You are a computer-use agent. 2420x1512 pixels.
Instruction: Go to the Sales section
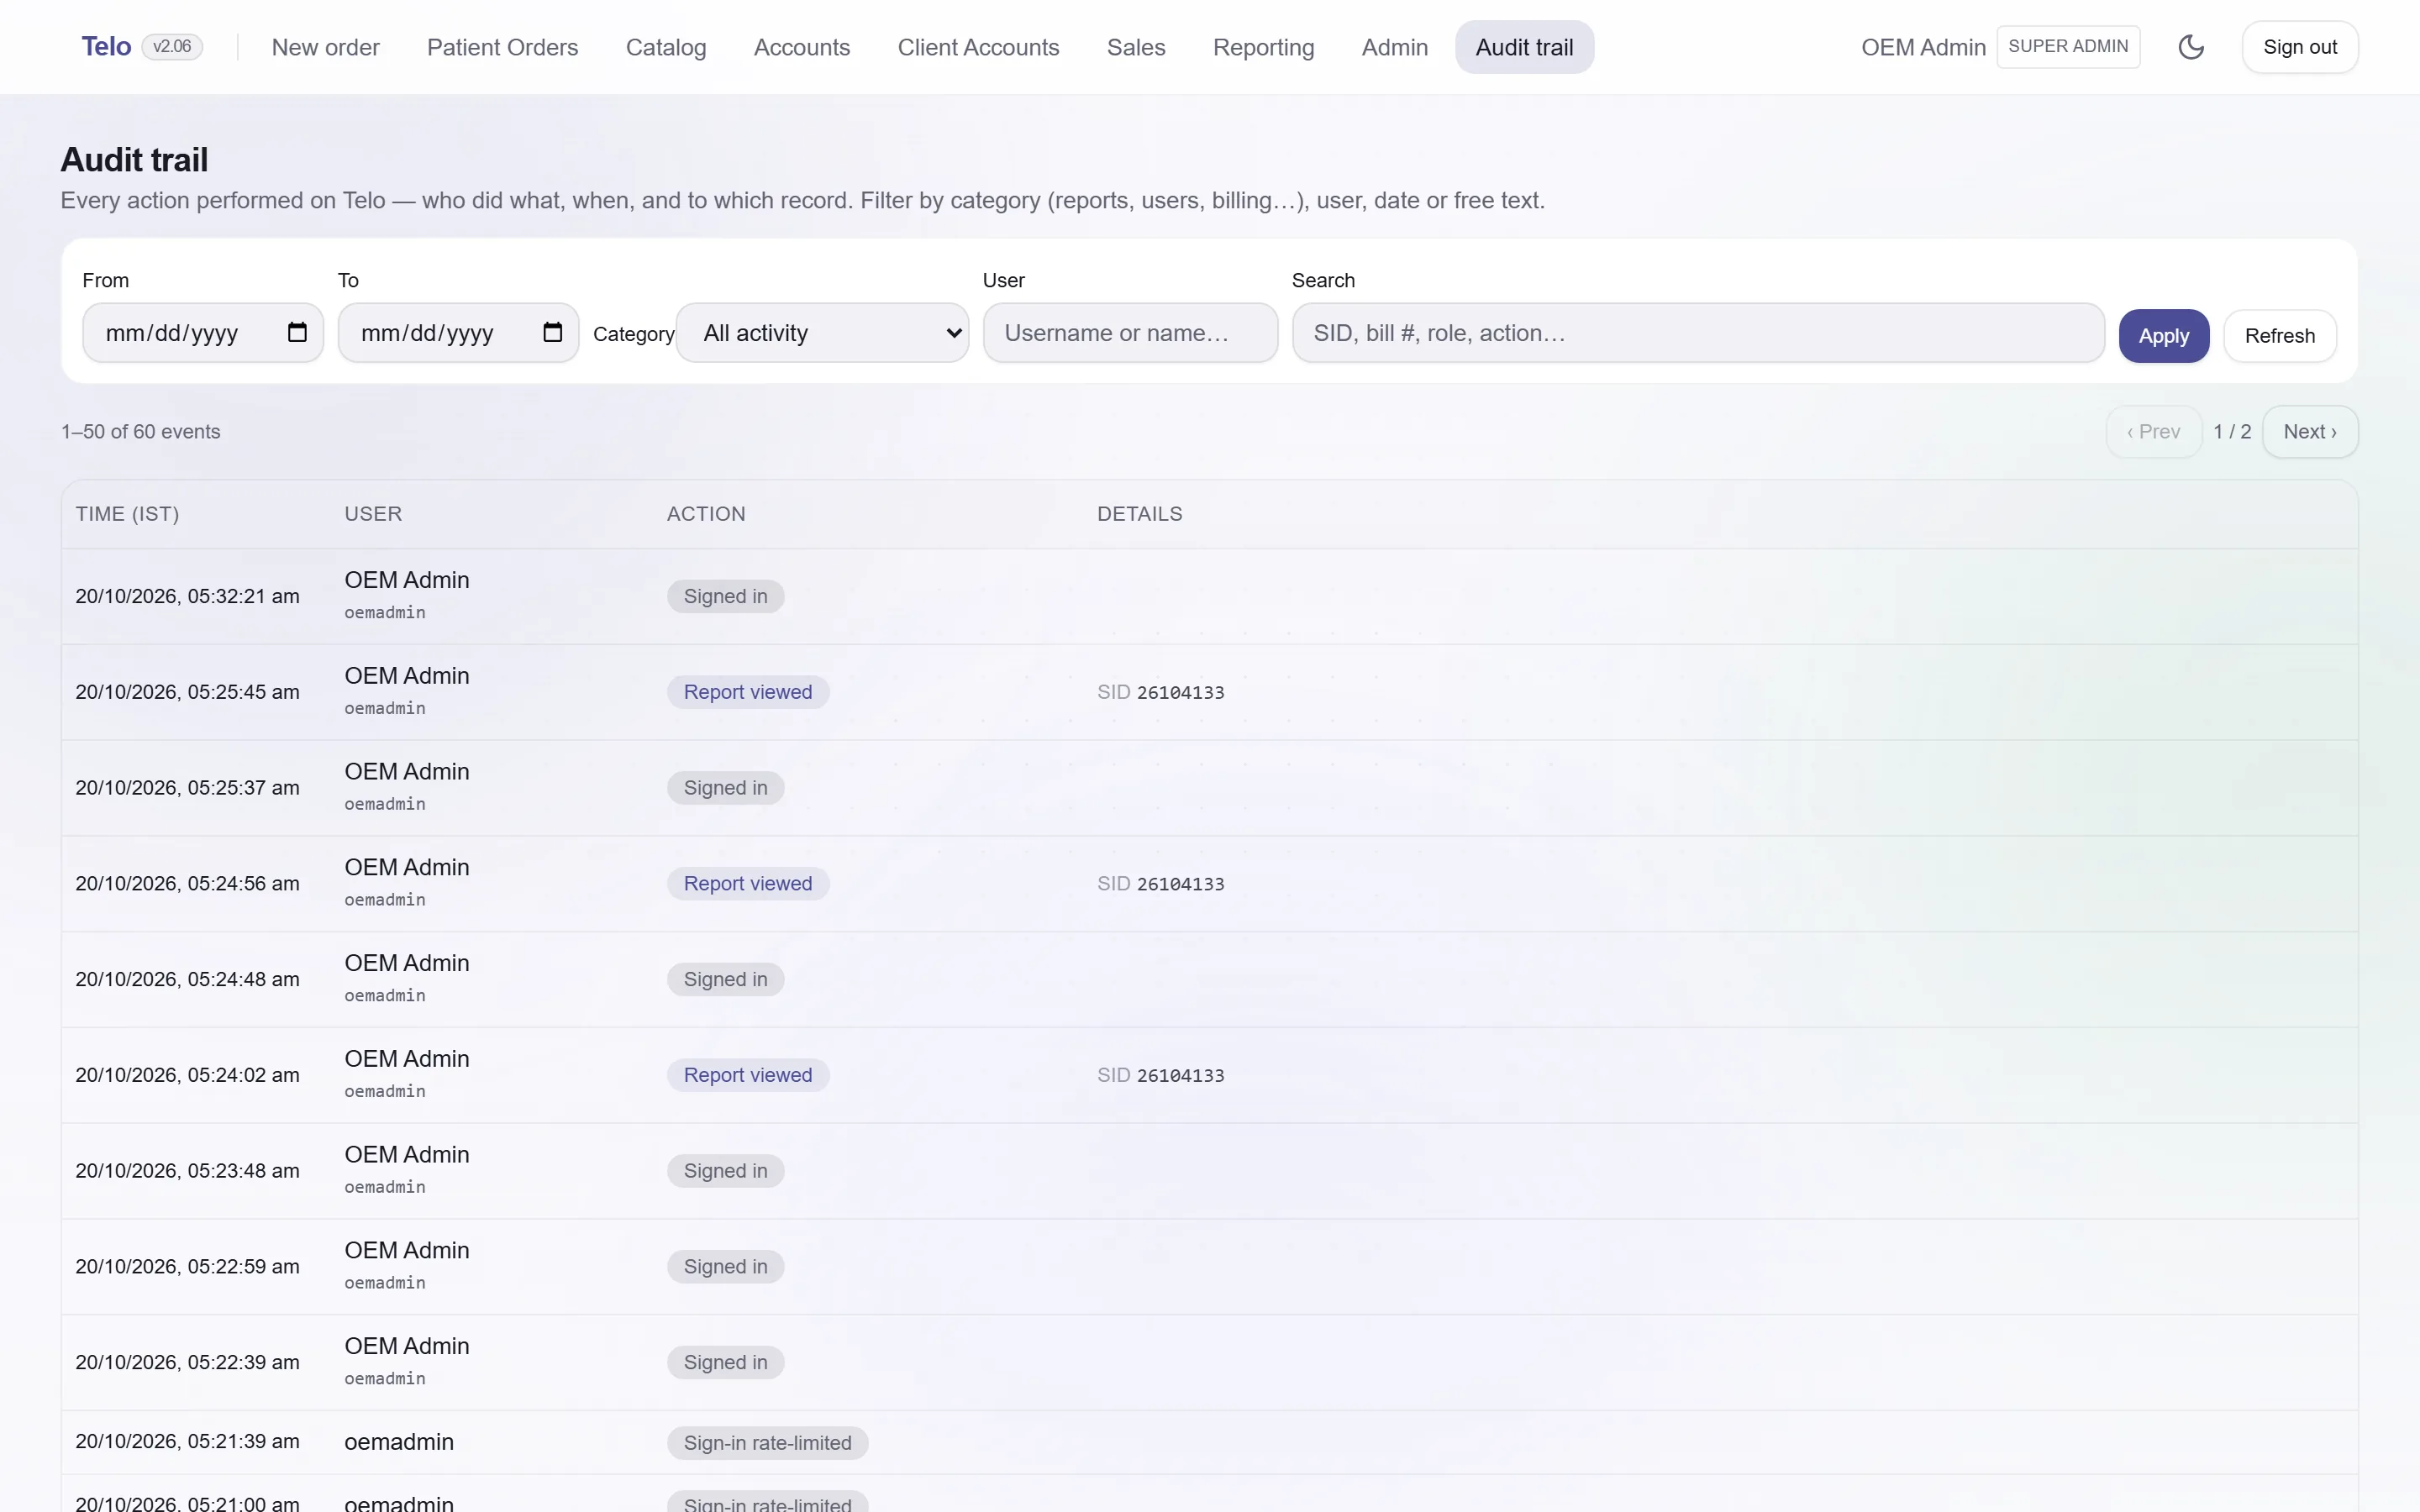pyautogui.click(x=1136, y=47)
